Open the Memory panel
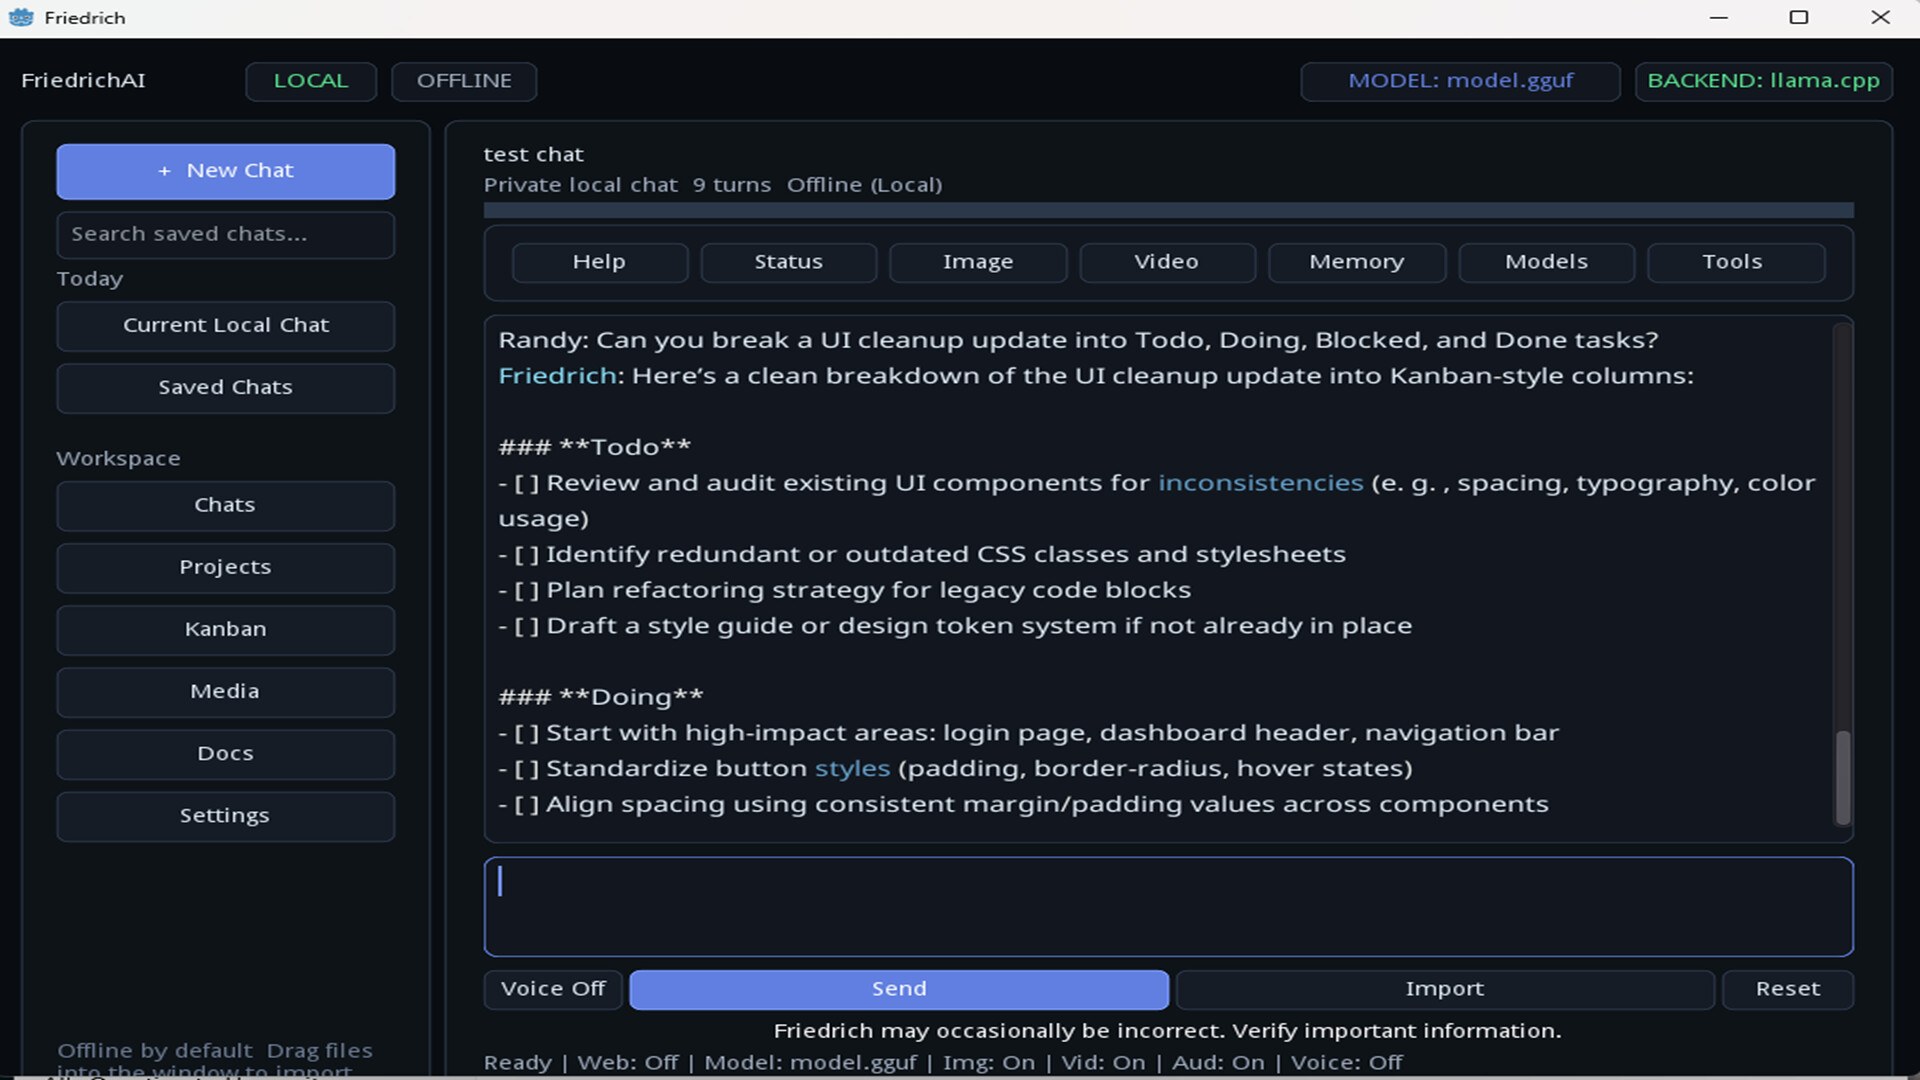 [x=1357, y=262]
